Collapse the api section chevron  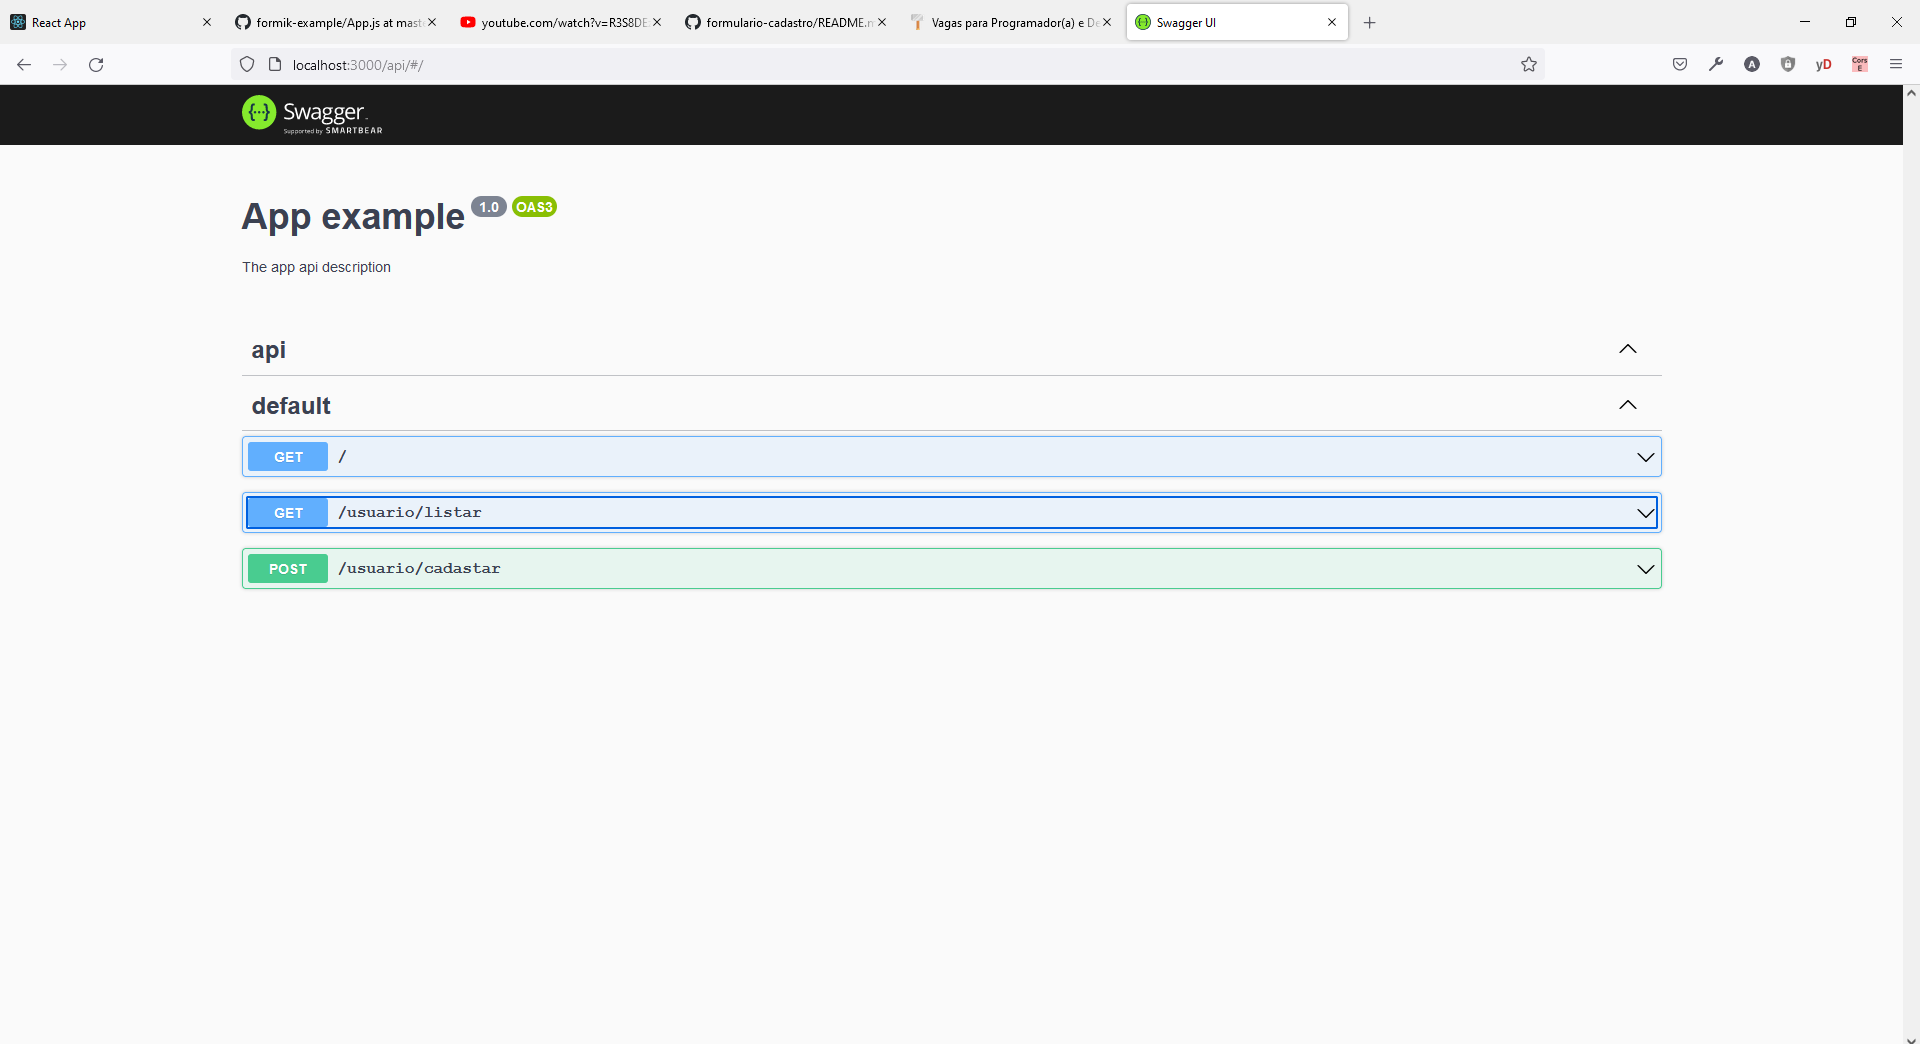[1627, 349]
